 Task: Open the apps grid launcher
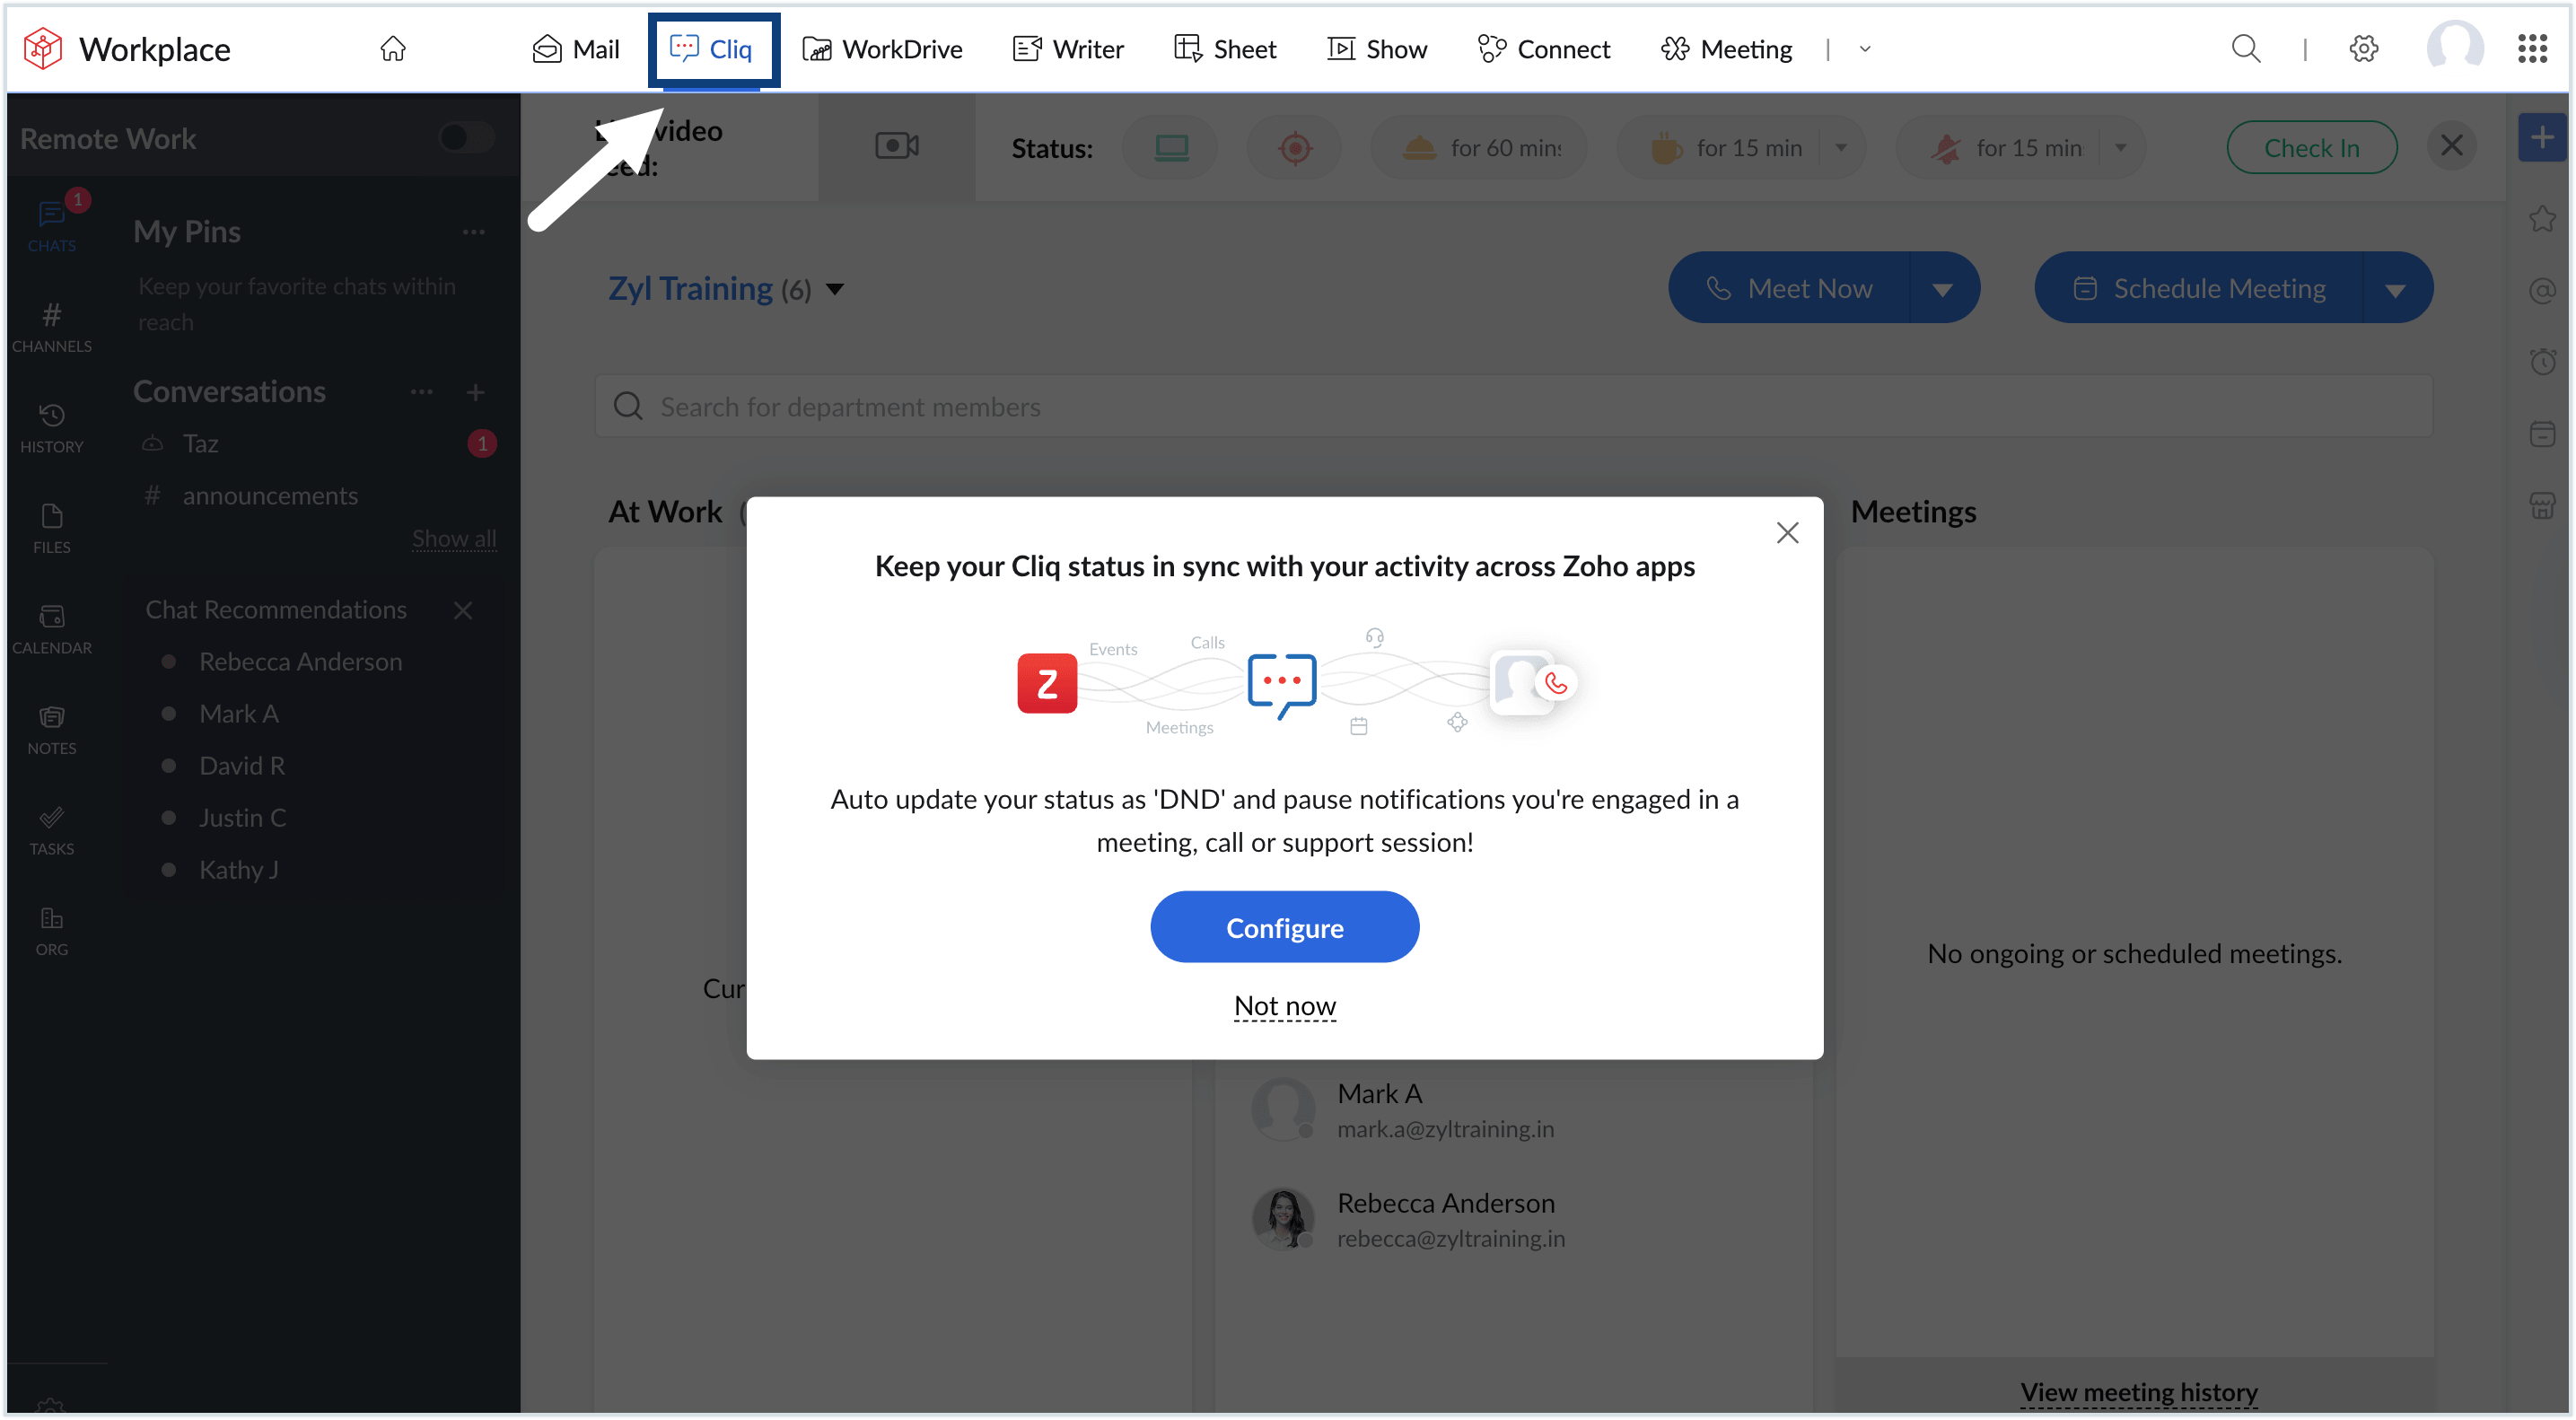(x=2531, y=49)
